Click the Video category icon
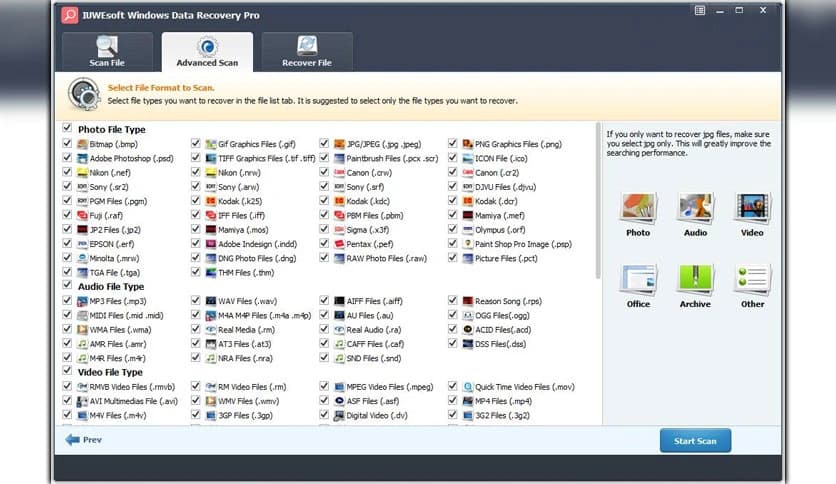Screen dimensions: 836x484 click(x=752, y=207)
